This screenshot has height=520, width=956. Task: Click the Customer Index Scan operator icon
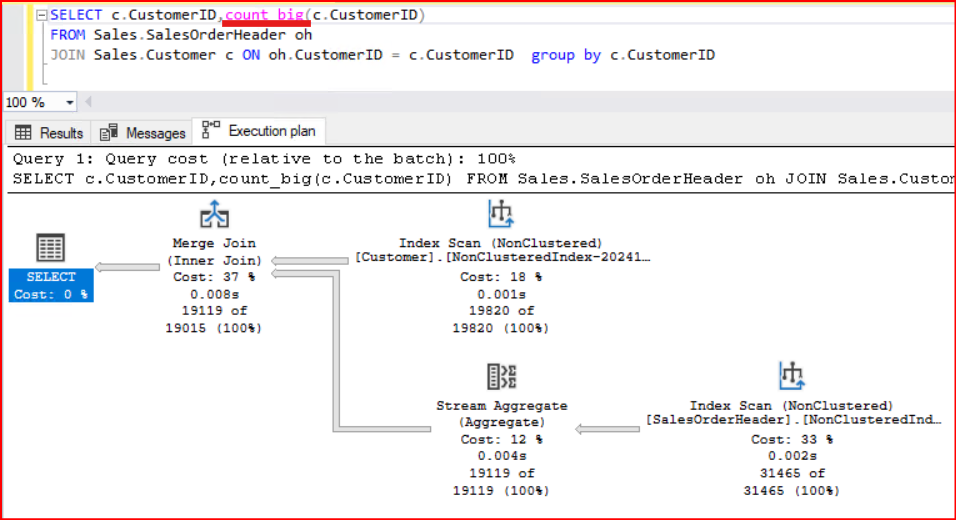coord(500,215)
